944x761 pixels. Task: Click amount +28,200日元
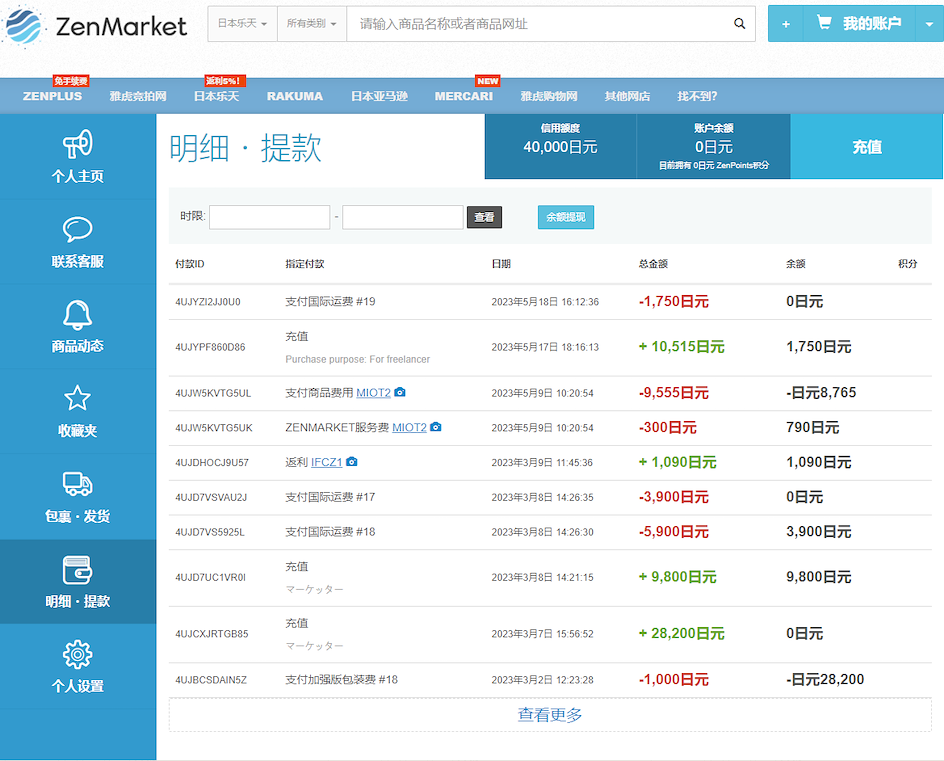click(x=681, y=633)
